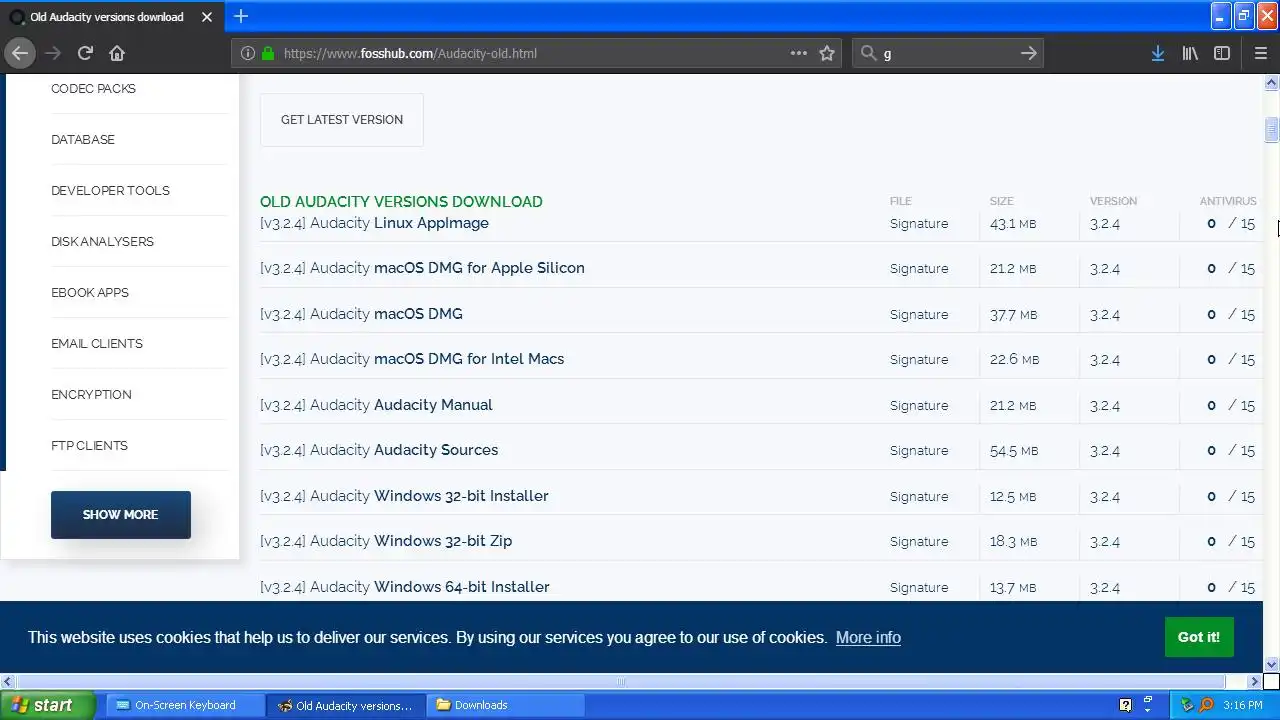This screenshot has width=1280, height=720.
Task: Switch to Old Audacity versions taskbar button
Action: tap(346, 705)
